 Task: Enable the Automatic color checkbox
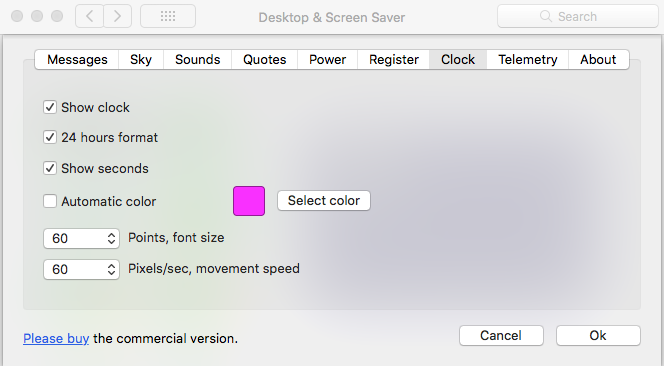[50, 201]
